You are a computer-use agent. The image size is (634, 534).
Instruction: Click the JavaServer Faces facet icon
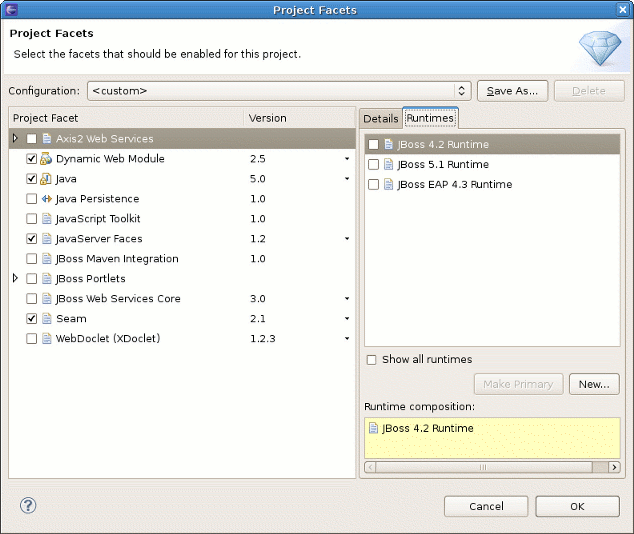click(x=47, y=239)
